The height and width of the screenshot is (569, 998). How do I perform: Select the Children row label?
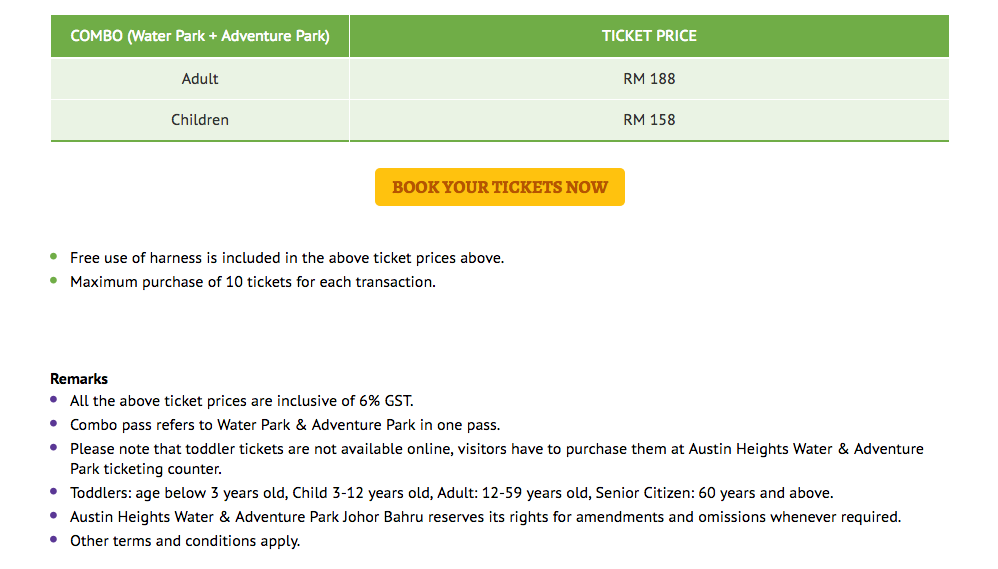(x=200, y=120)
